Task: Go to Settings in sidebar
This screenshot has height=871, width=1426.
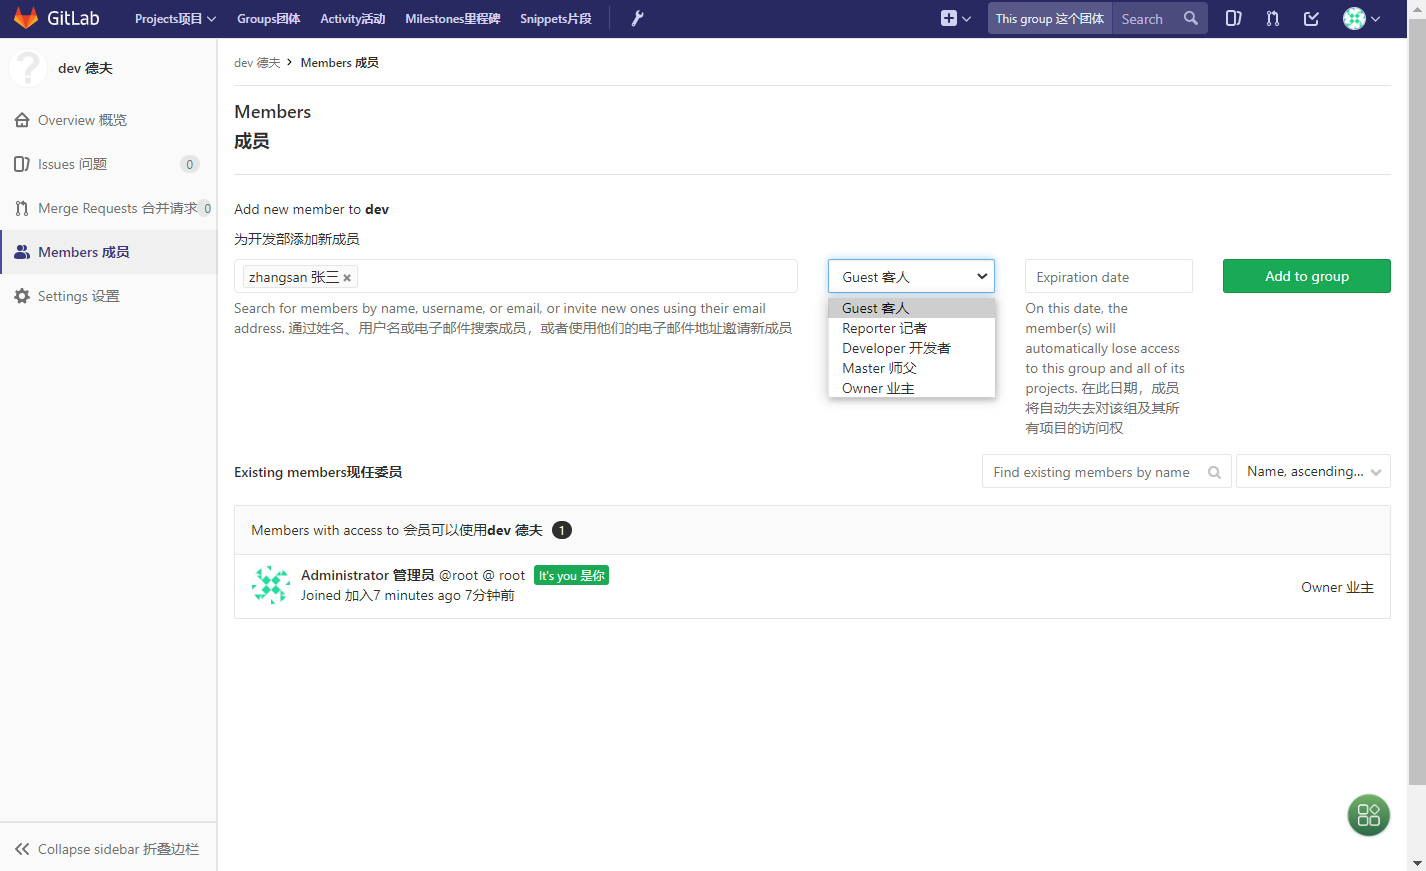Action: click(x=108, y=296)
